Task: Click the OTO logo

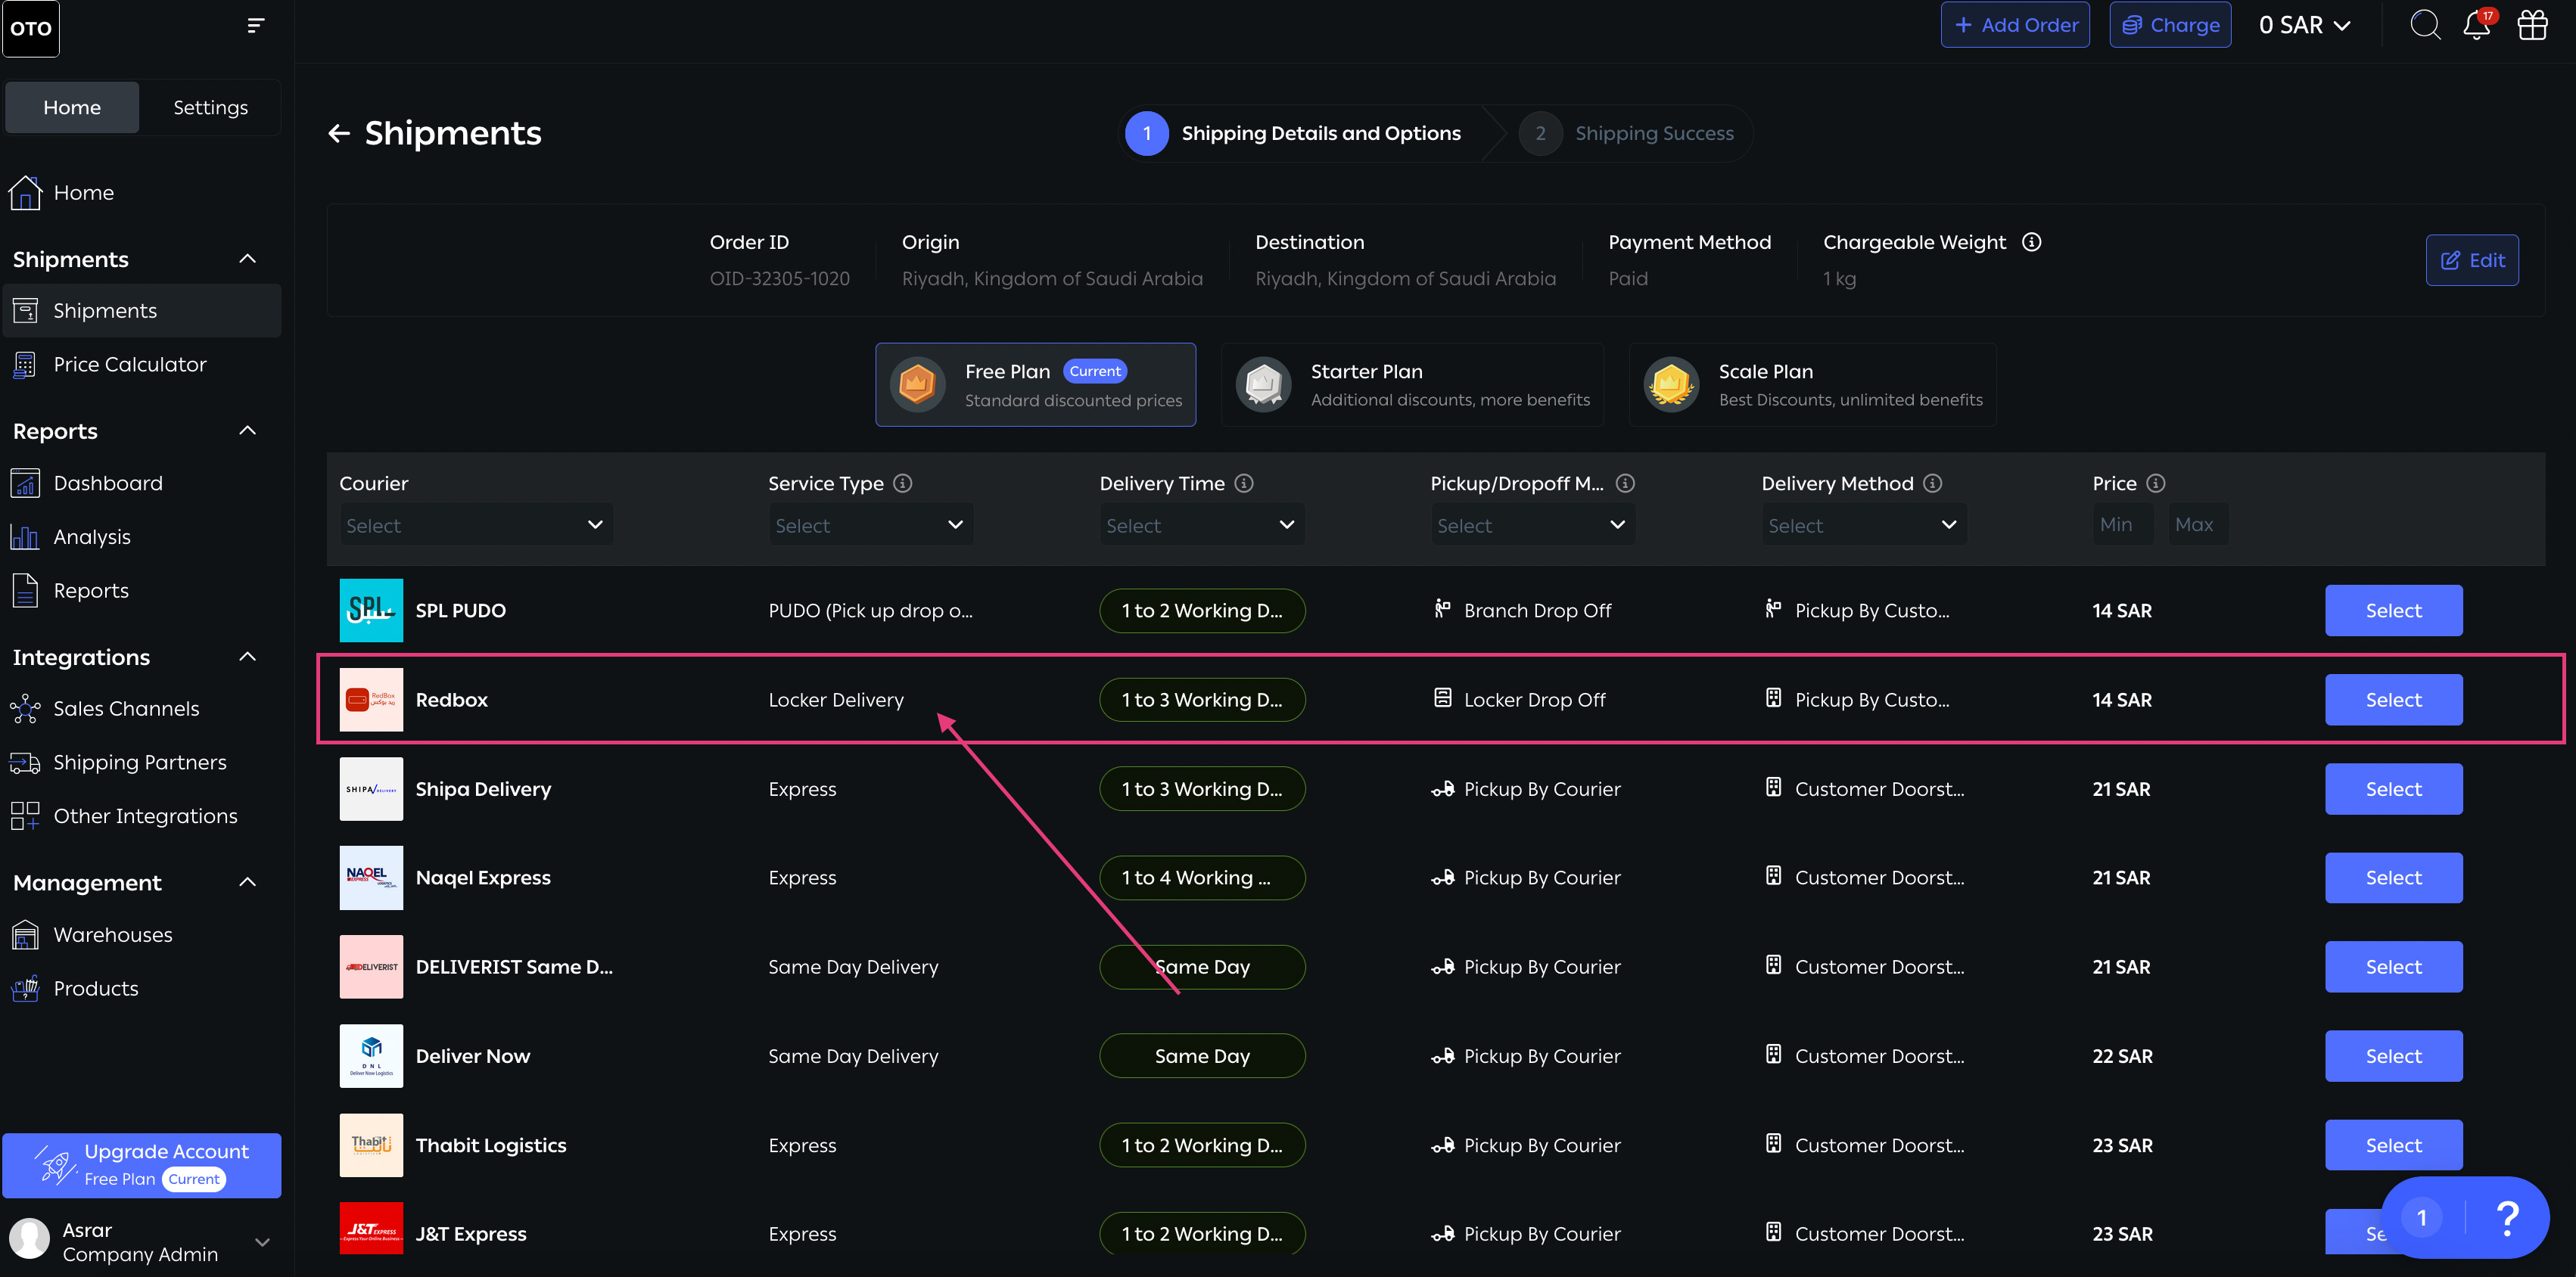Action: click(31, 28)
